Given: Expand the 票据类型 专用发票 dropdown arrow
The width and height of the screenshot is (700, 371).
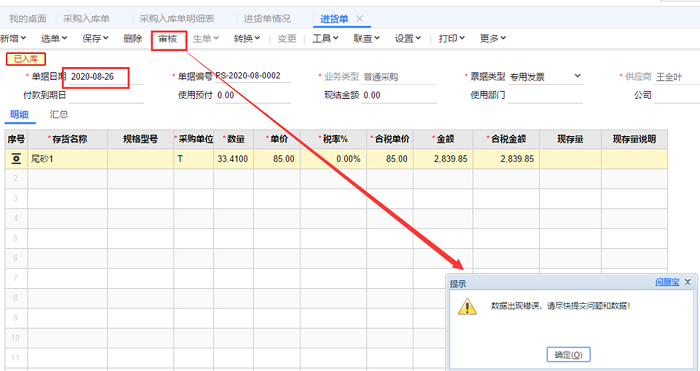Looking at the screenshot, I should (x=577, y=76).
